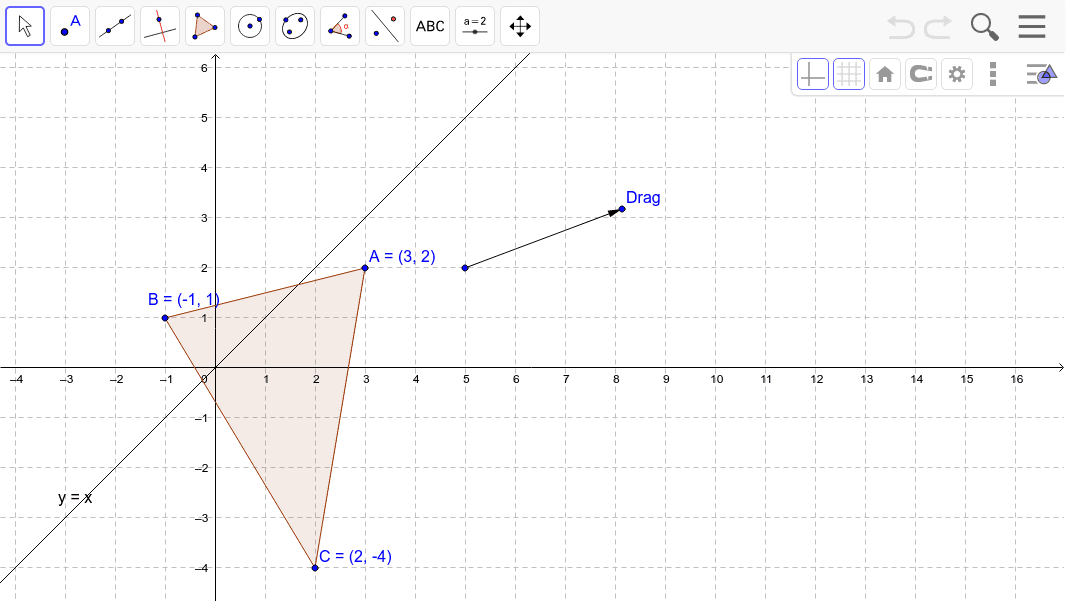The width and height of the screenshot is (1066, 603).
Task: Select the Perpendicular Line tool
Action: [x=159, y=26]
